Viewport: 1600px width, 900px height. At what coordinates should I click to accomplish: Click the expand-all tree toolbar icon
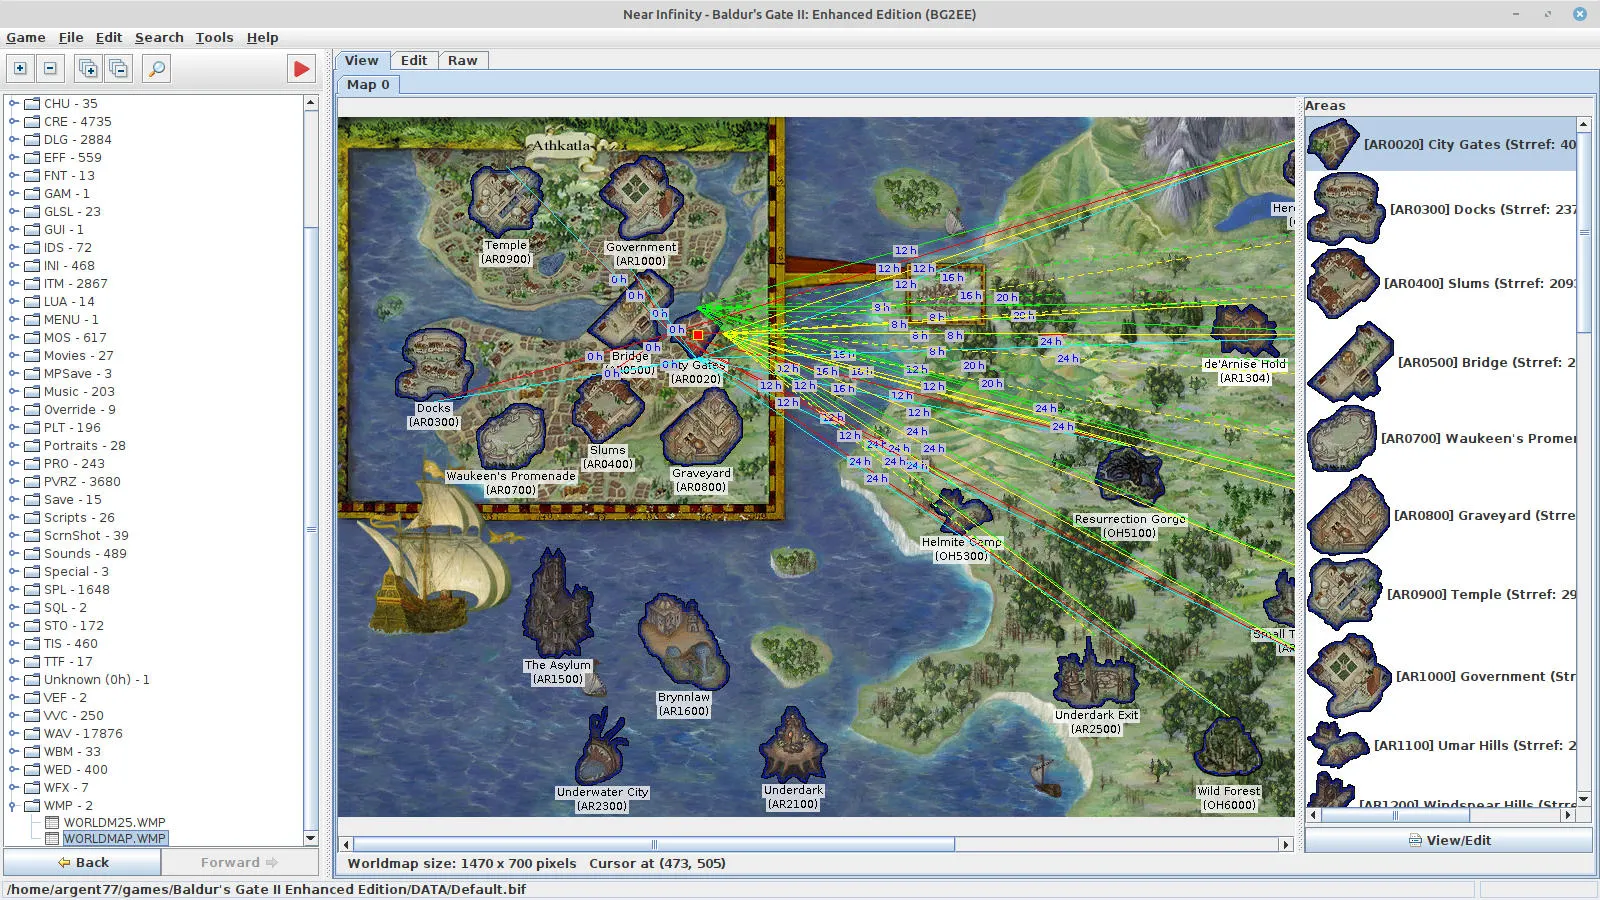coord(88,68)
